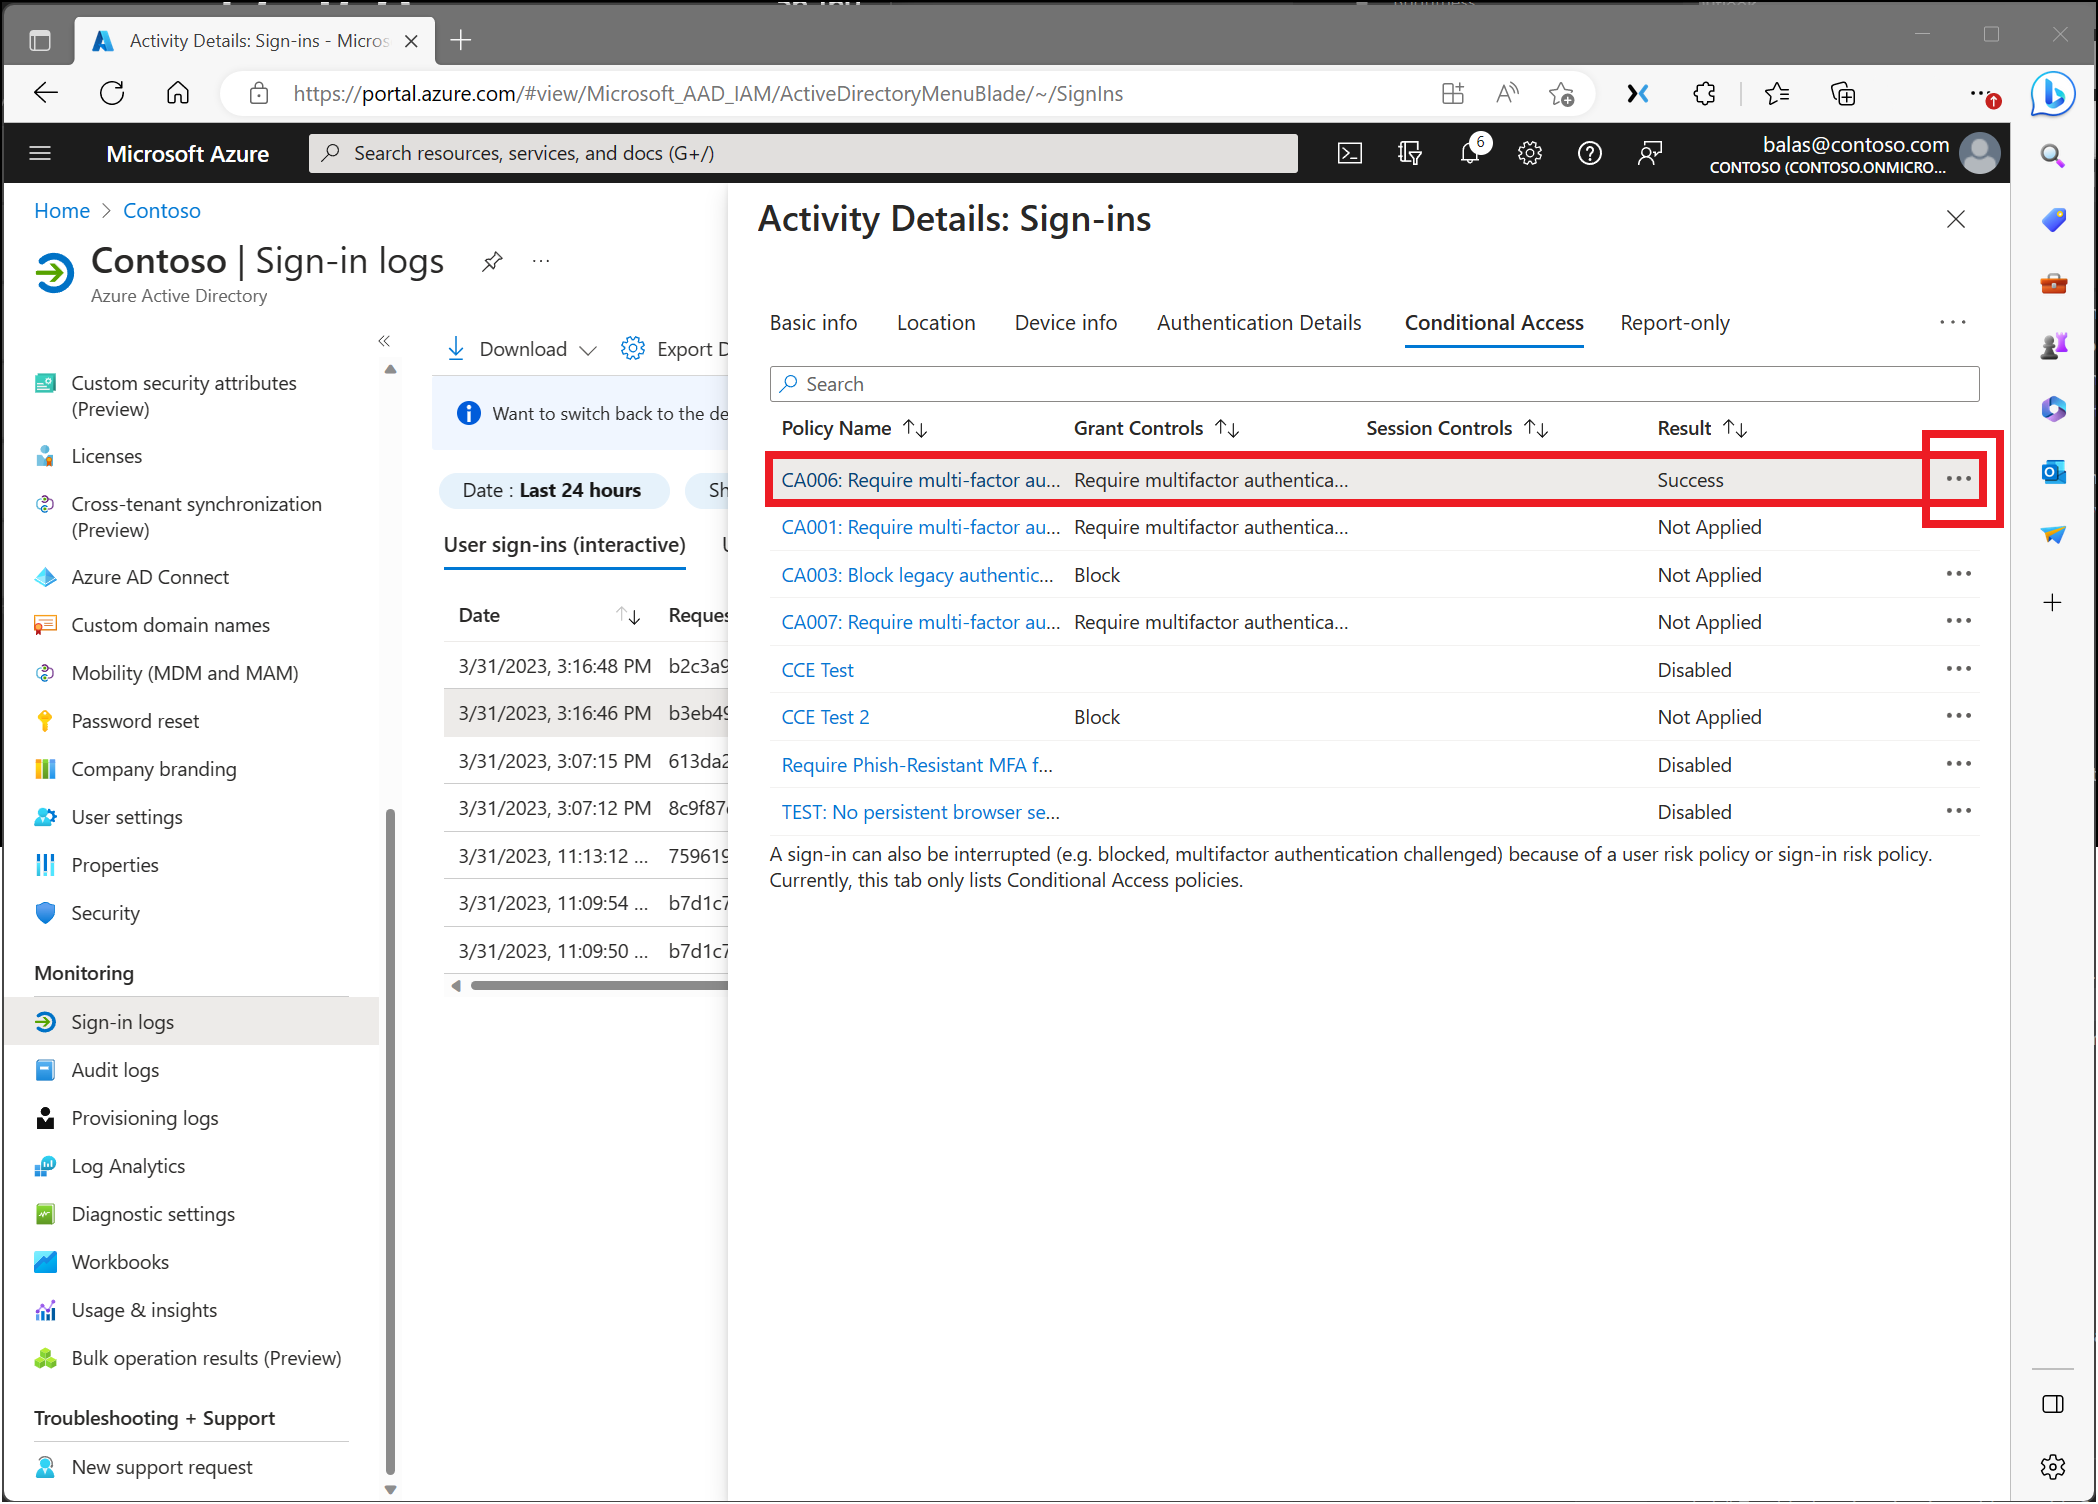Sort by the Result column
Viewport: 2098px width, 1504px height.
coord(1701,428)
